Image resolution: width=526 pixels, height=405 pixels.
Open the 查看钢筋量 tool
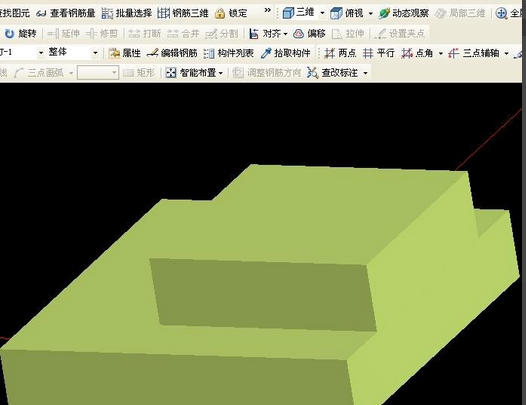coord(66,13)
